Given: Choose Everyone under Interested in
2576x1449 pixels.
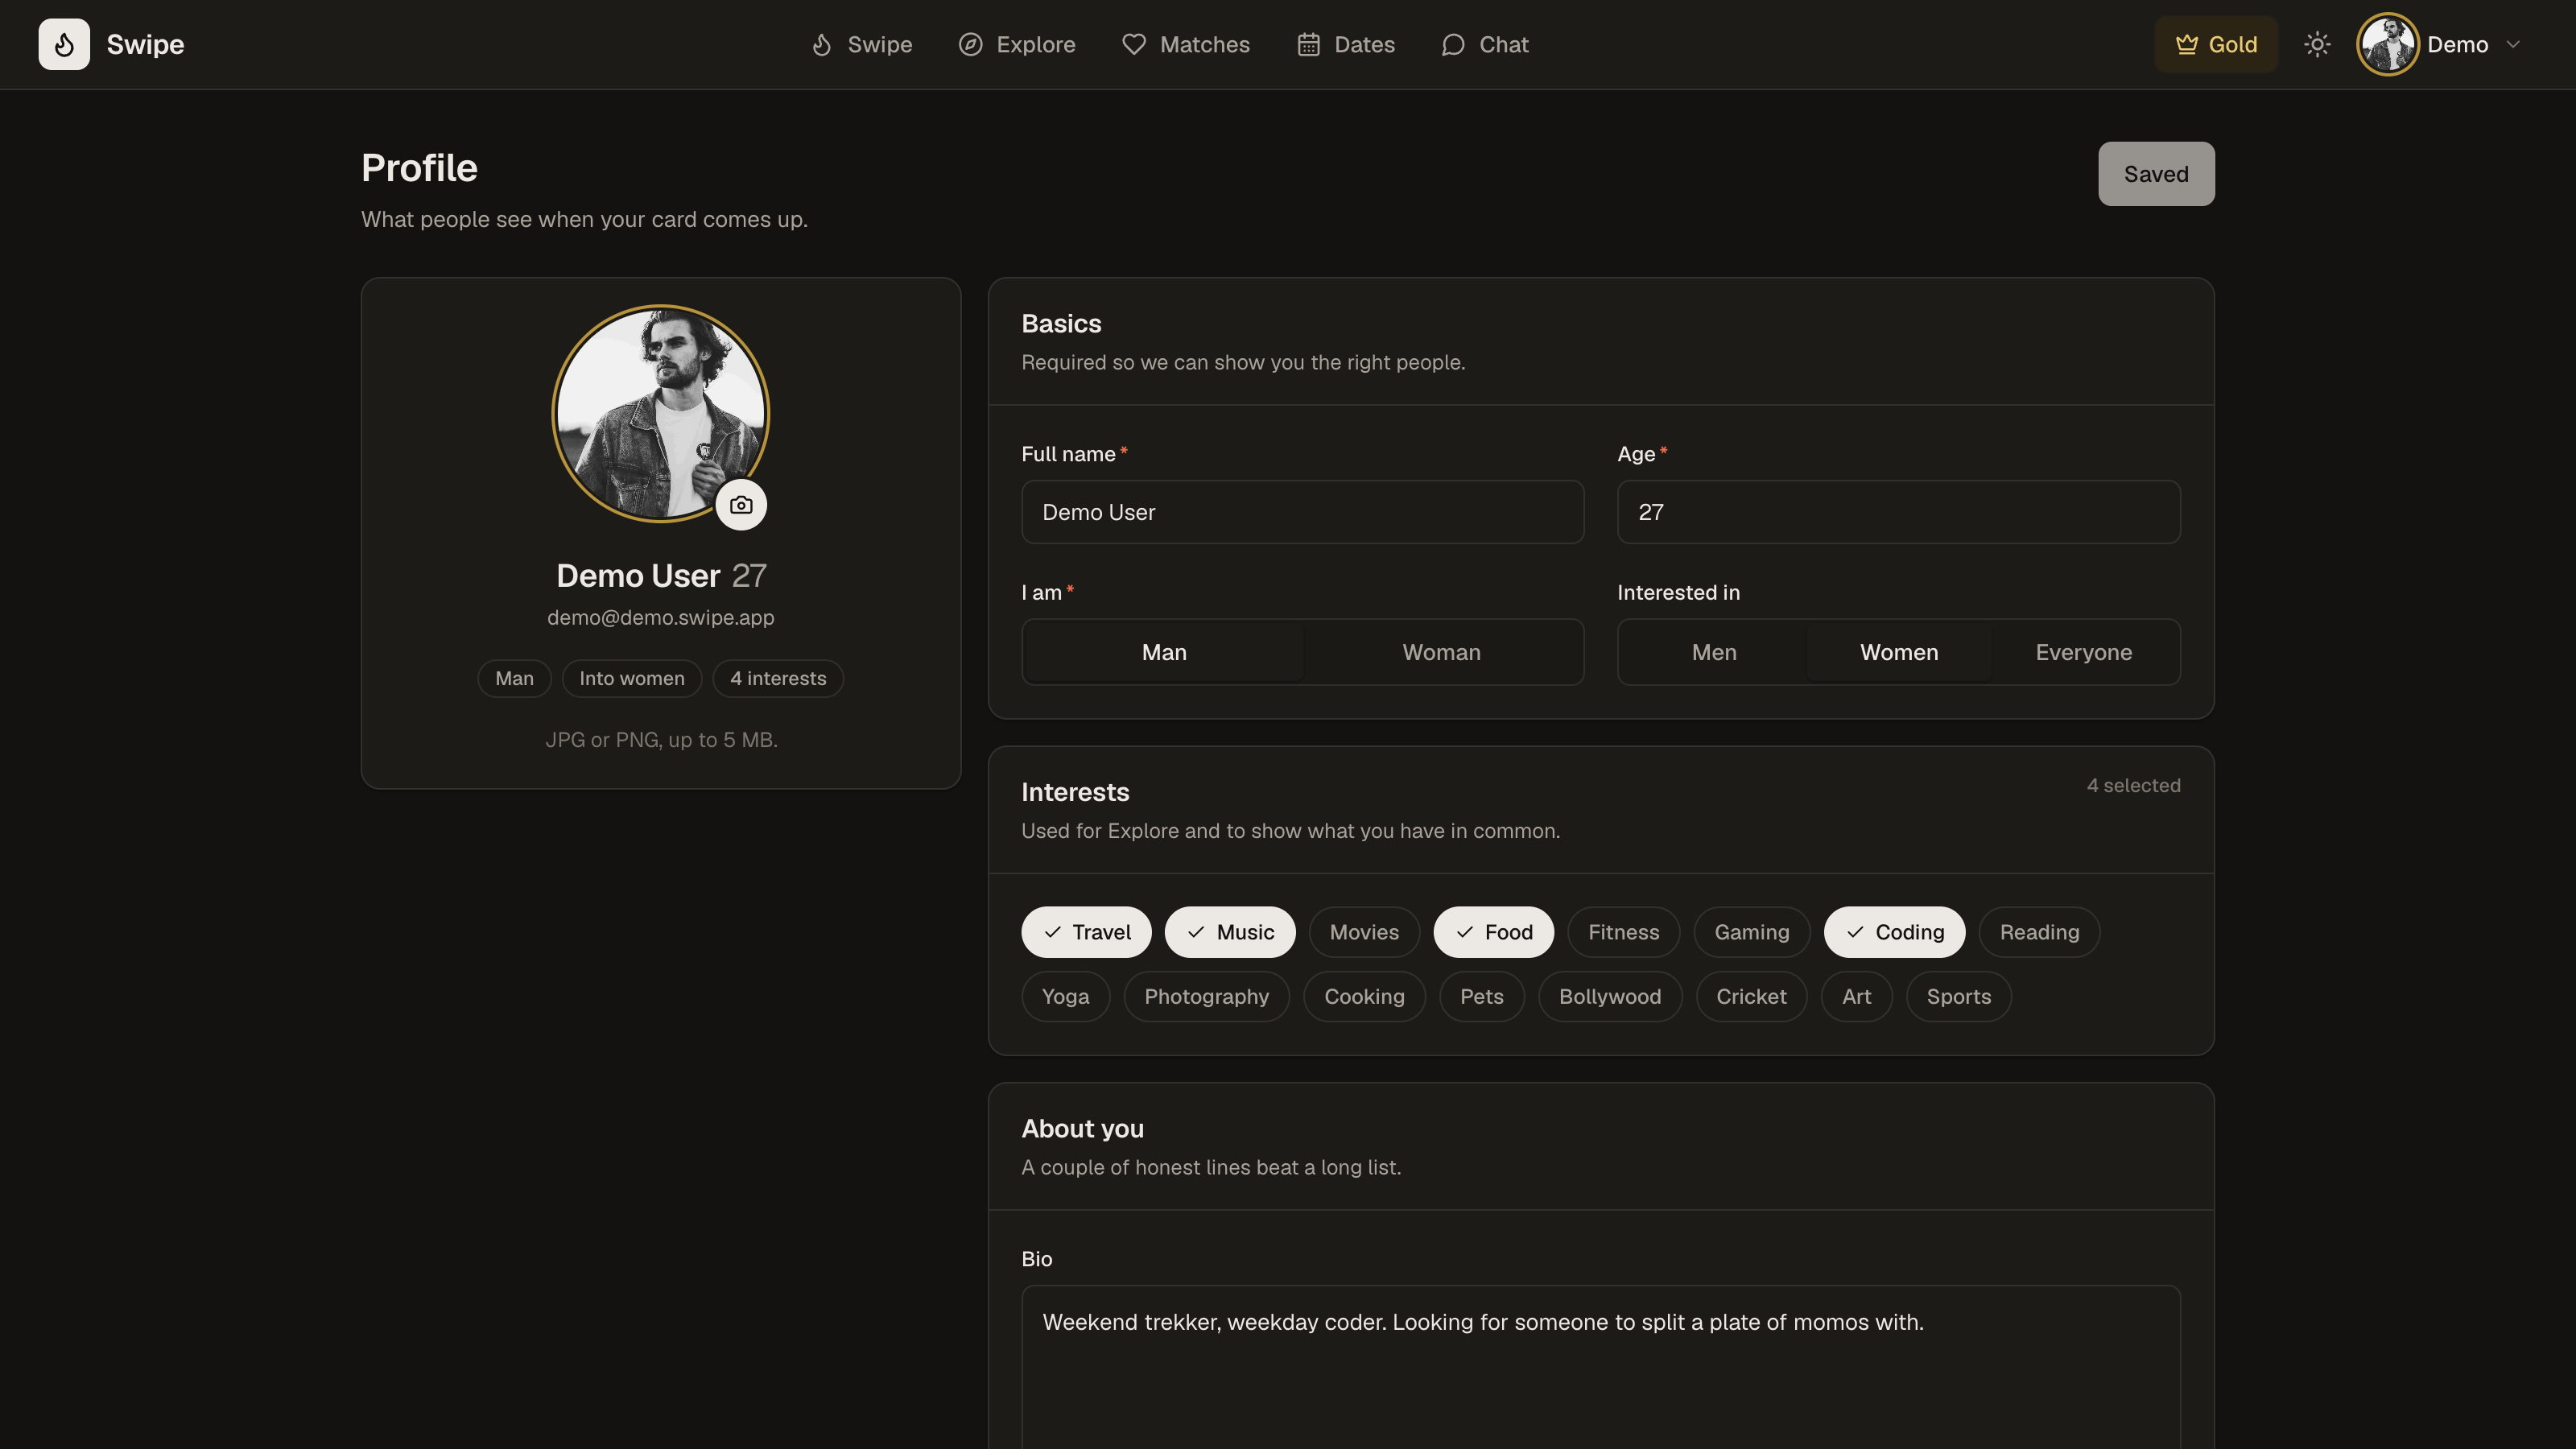Looking at the screenshot, I should point(2084,652).
